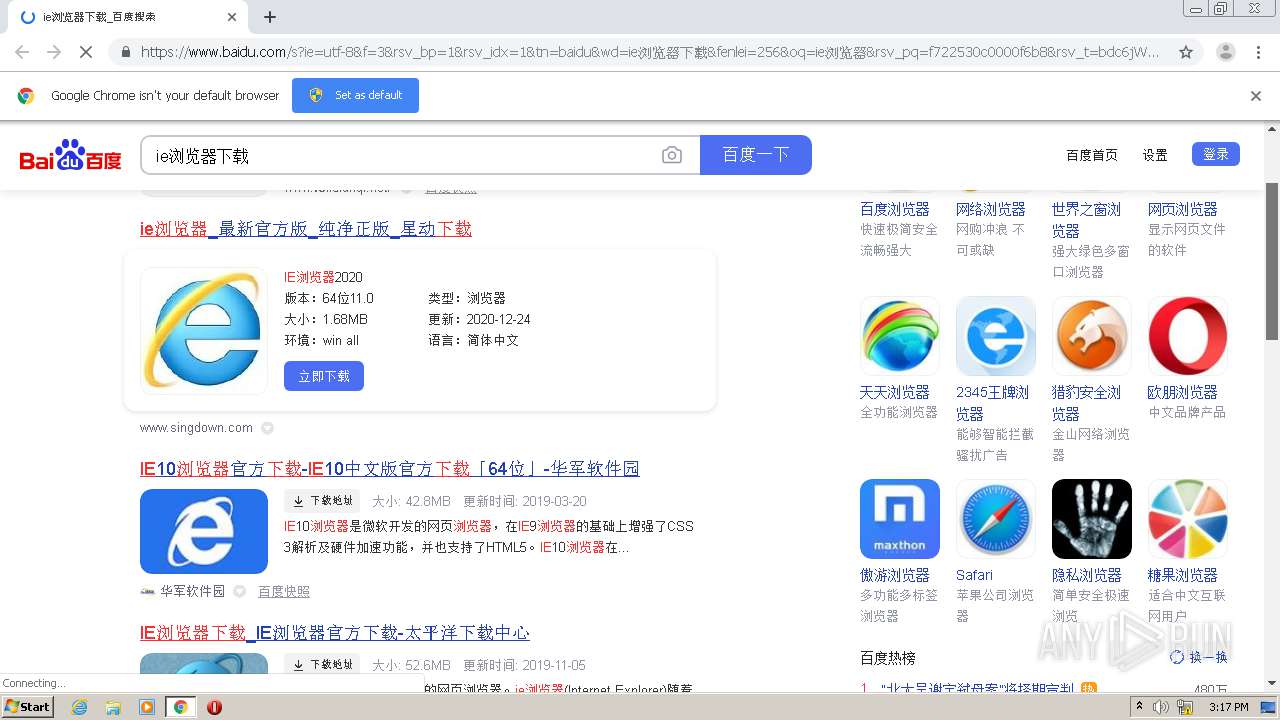Click the page vertical scrollbar
Screen dimensions: 1280x720
tap(1272, 262)
